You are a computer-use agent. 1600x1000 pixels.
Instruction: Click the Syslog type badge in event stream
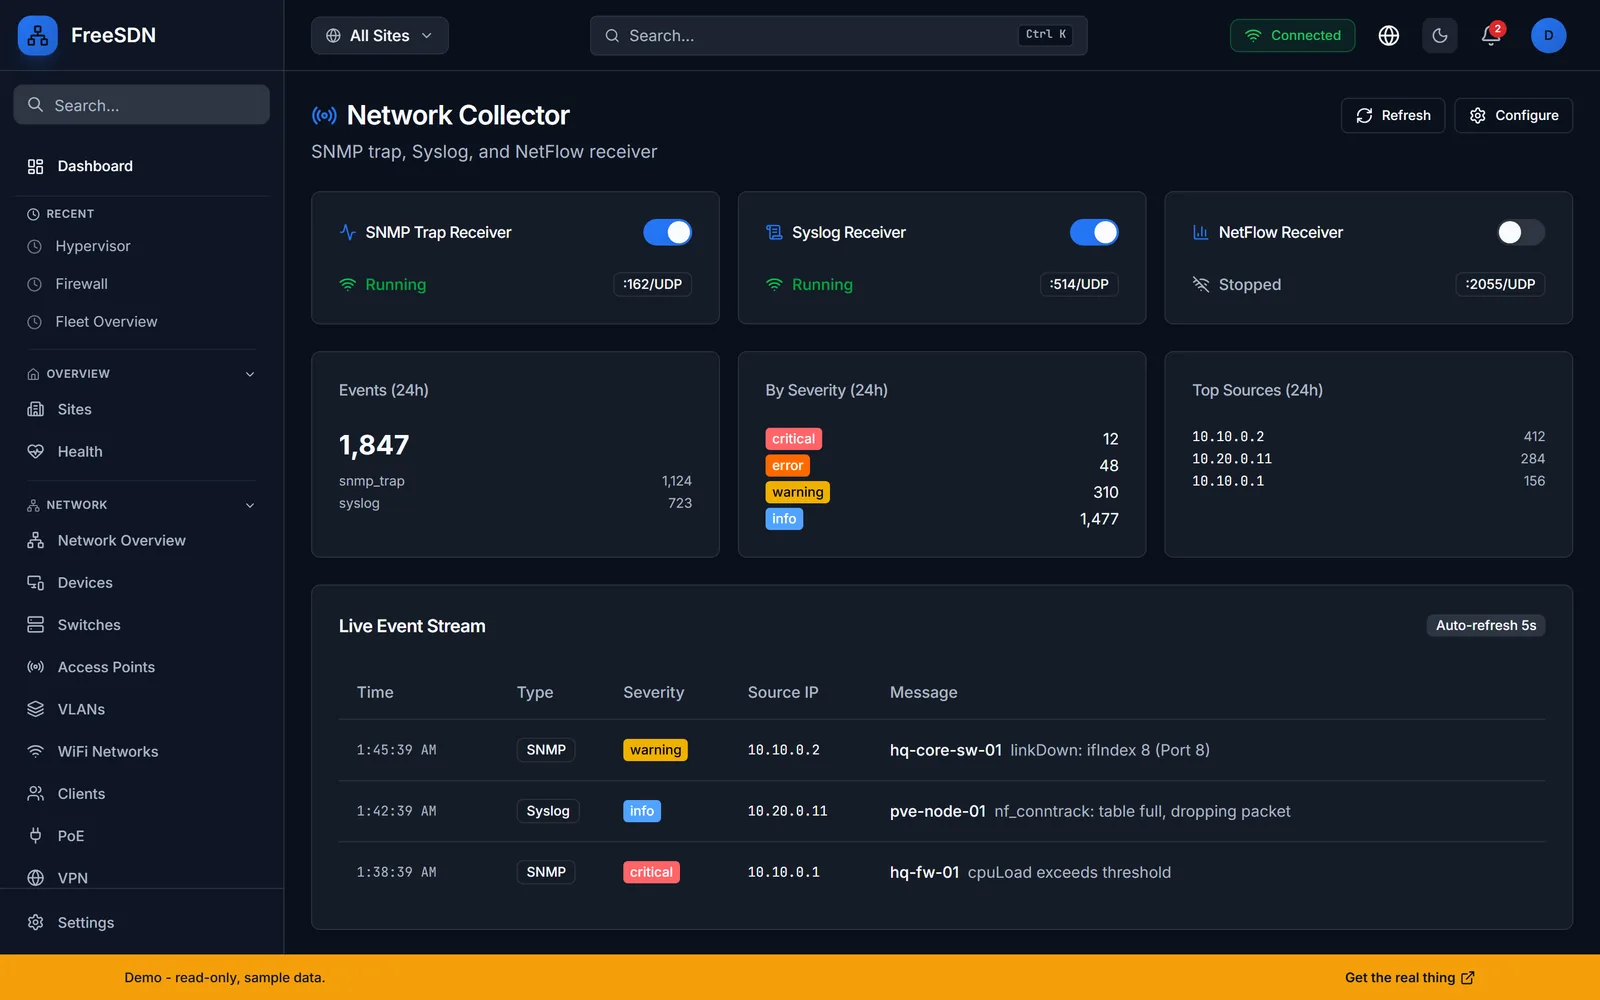[x=548, y=811]
